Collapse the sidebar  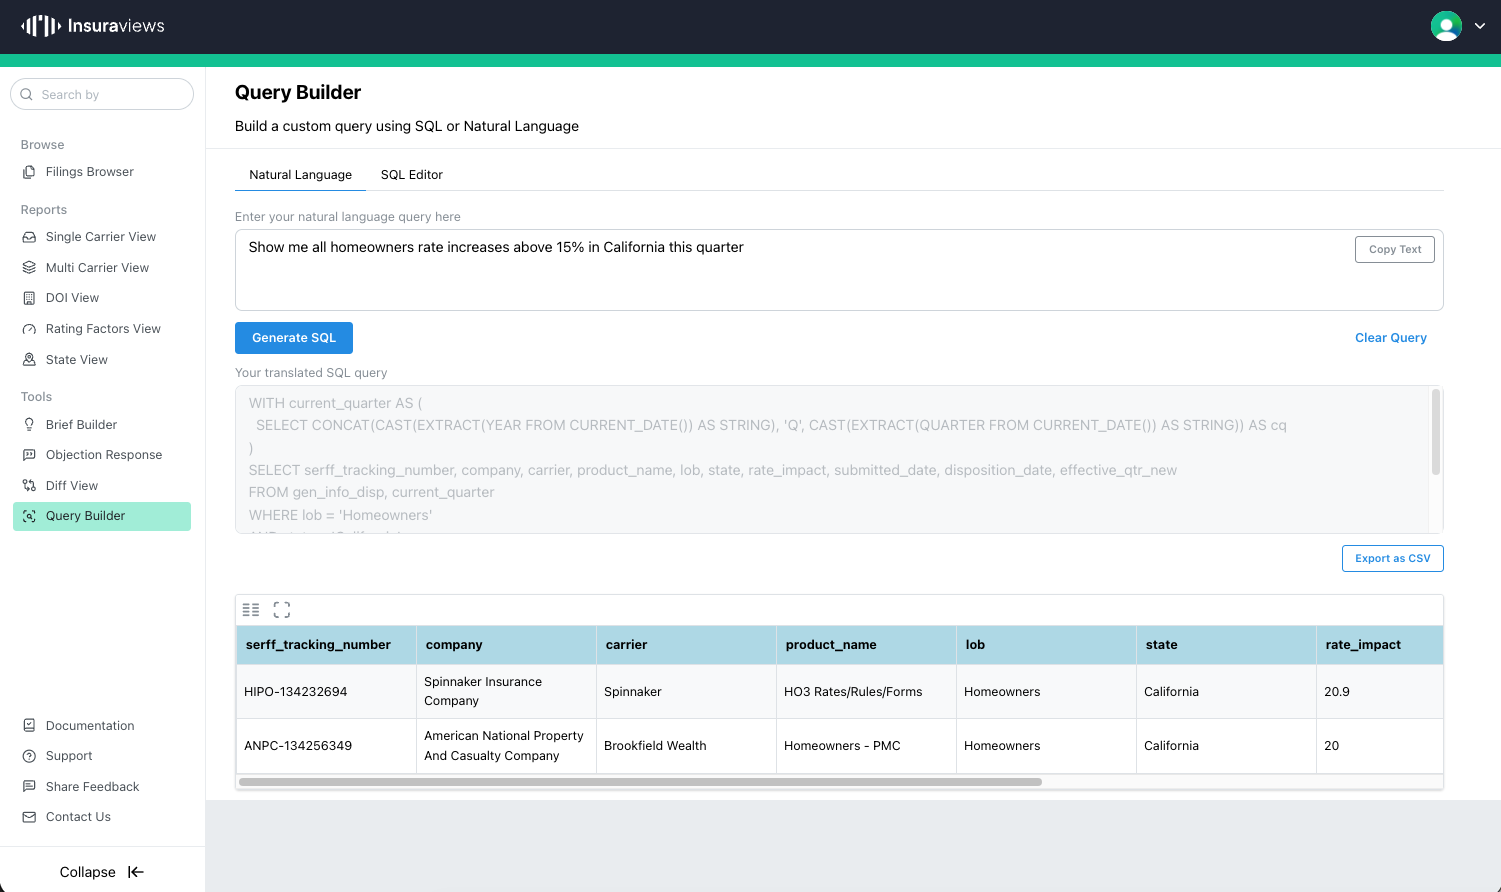click(x=102, y=872)
